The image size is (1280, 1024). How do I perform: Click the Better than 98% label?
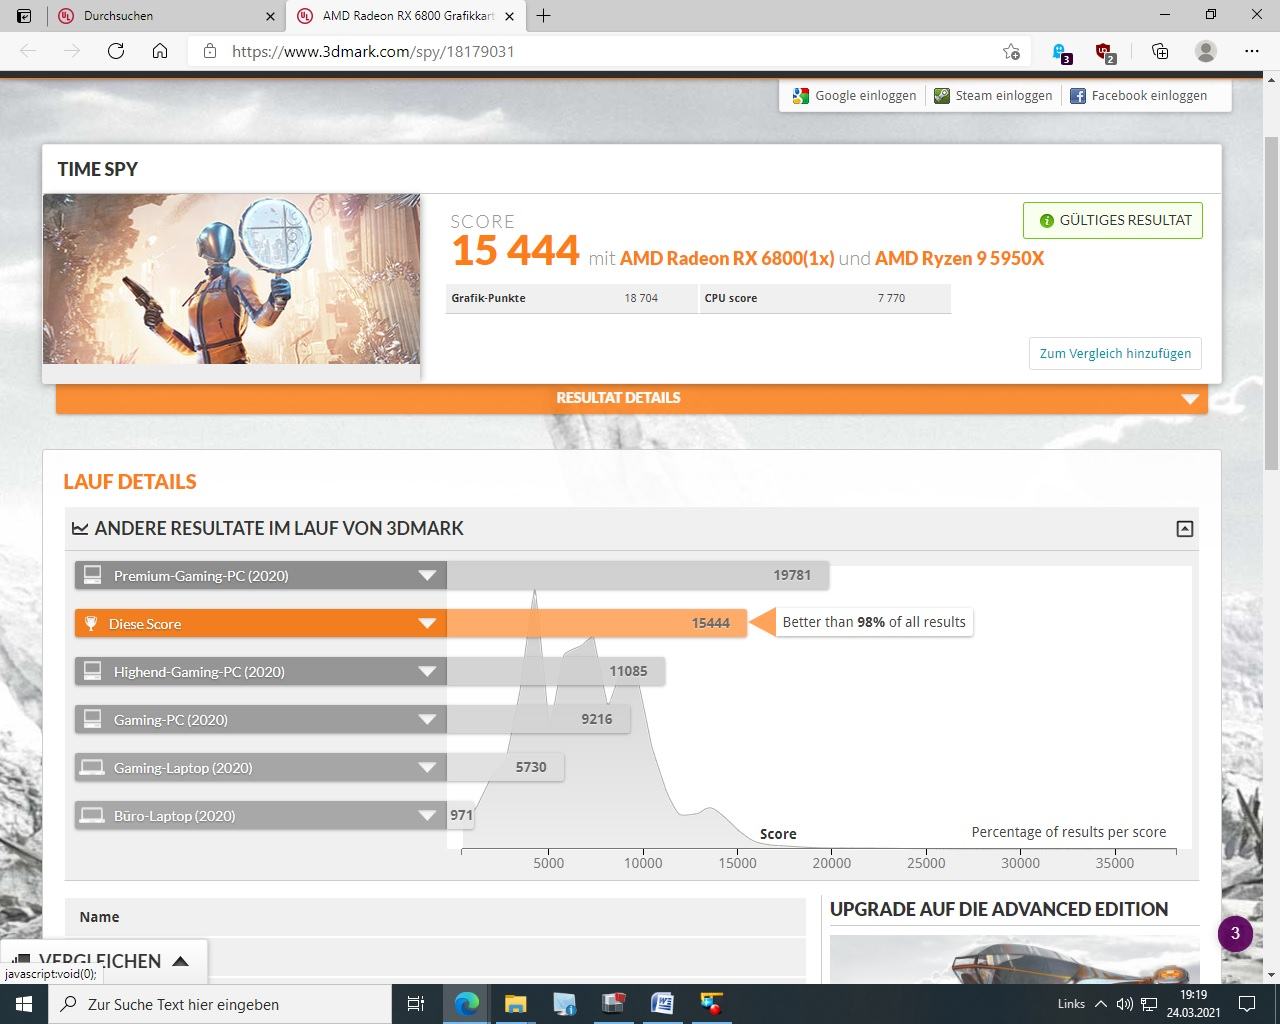874,622
